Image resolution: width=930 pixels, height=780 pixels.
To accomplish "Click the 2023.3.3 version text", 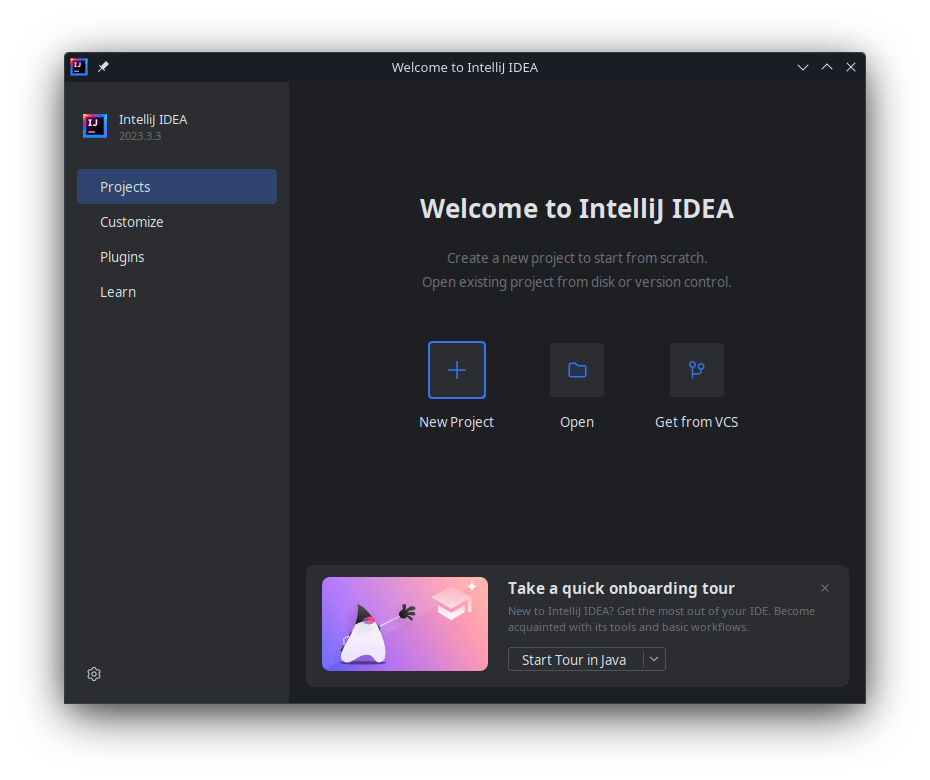I will point(140,136).
